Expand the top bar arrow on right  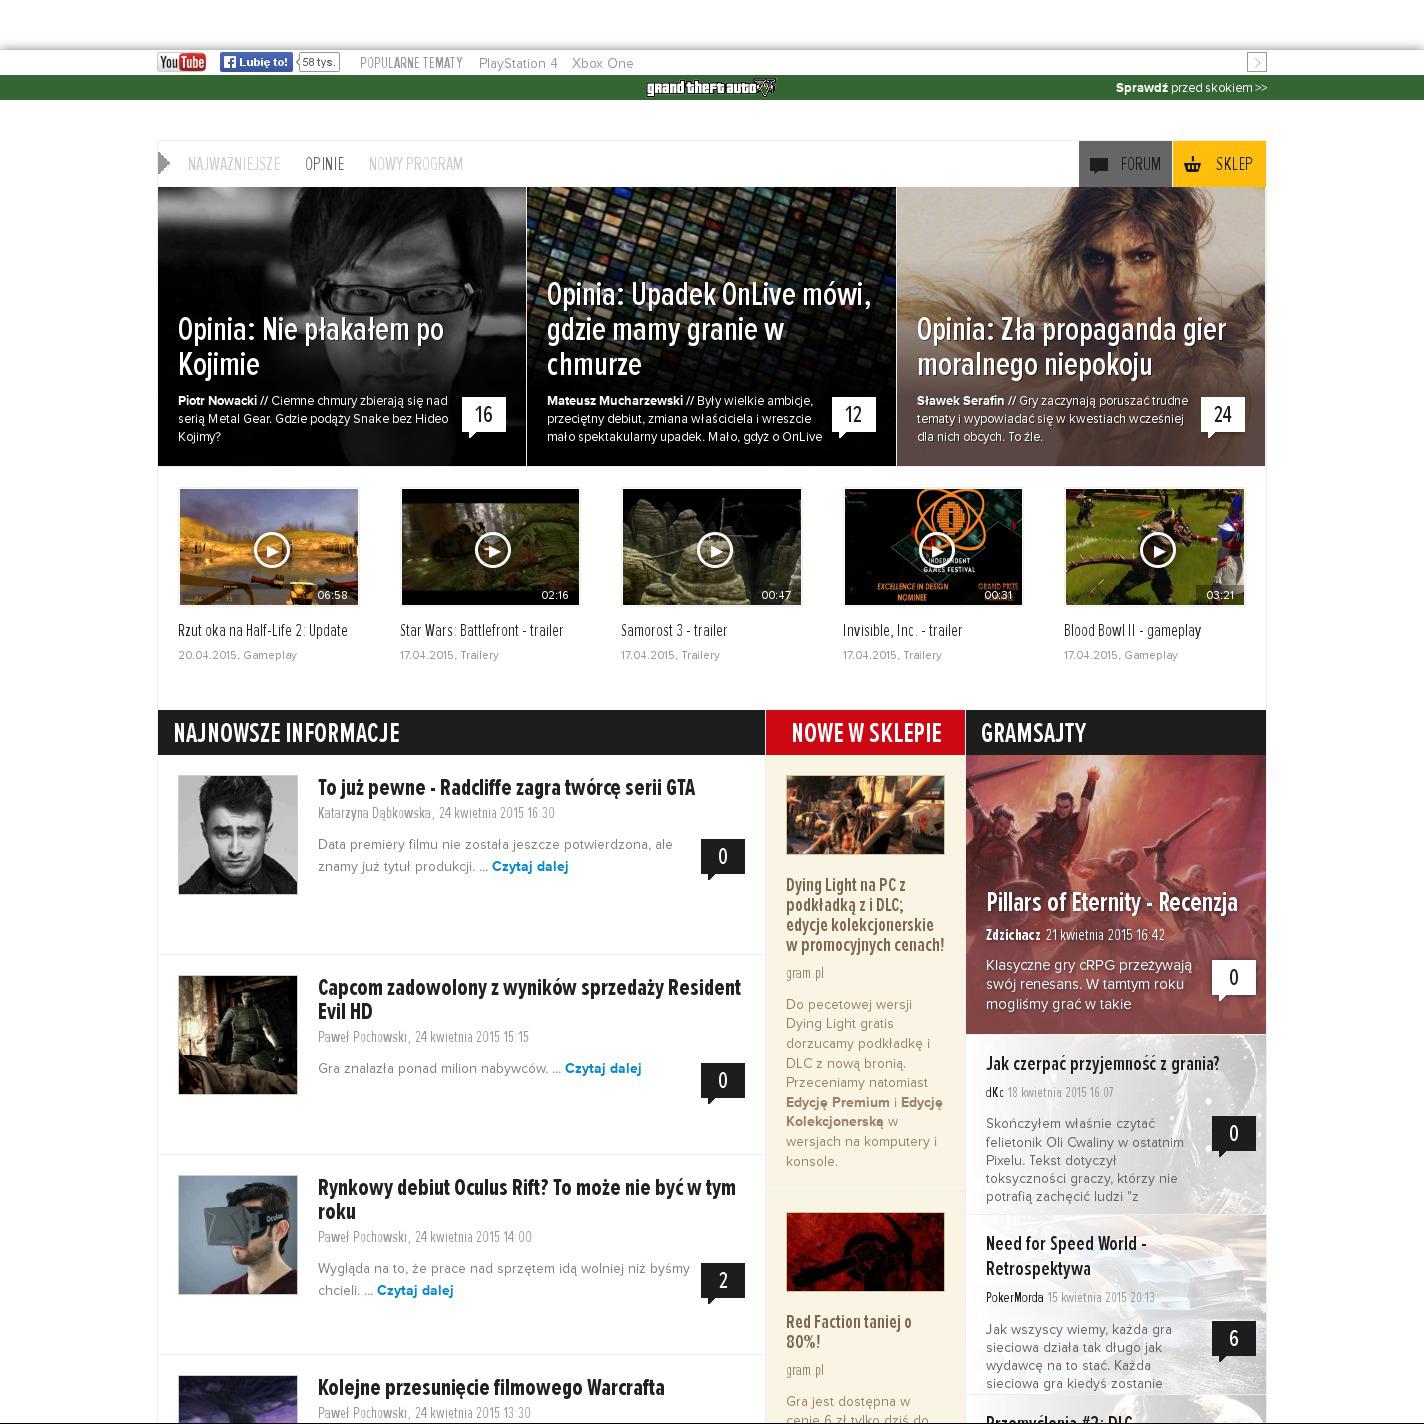click(1257, 62)
